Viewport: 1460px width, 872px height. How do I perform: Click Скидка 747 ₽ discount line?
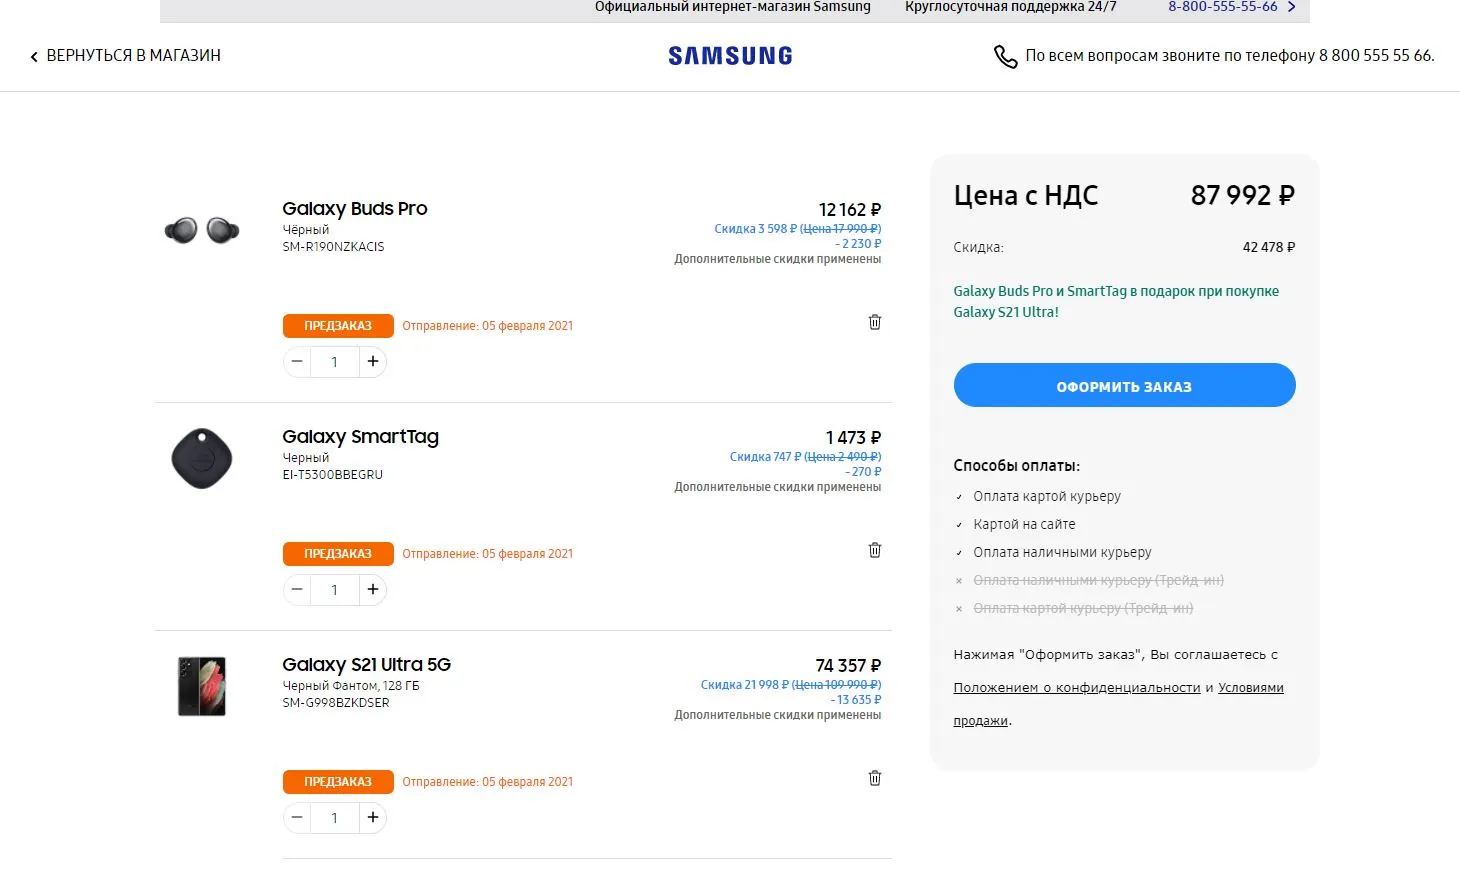point(805,457)
